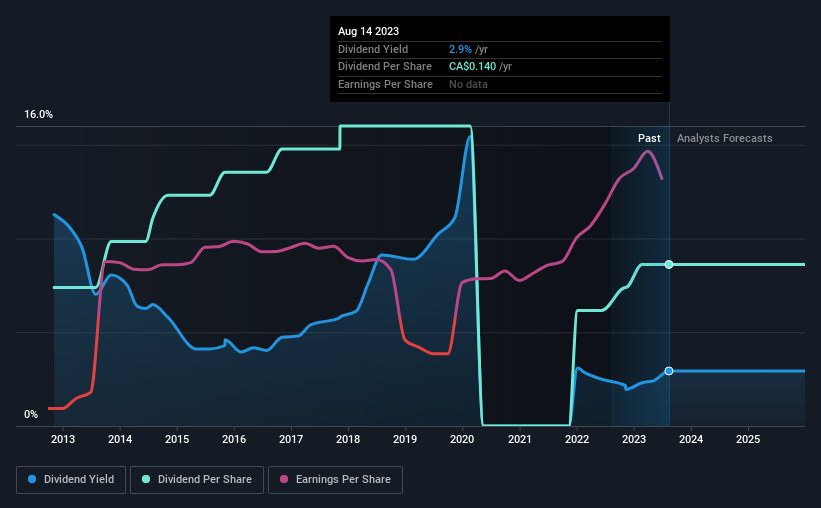Image resolution: width=821 pixels, height=508 pixels.
Task: Click the 2025 x-axis label
Action: coord(748,439)
